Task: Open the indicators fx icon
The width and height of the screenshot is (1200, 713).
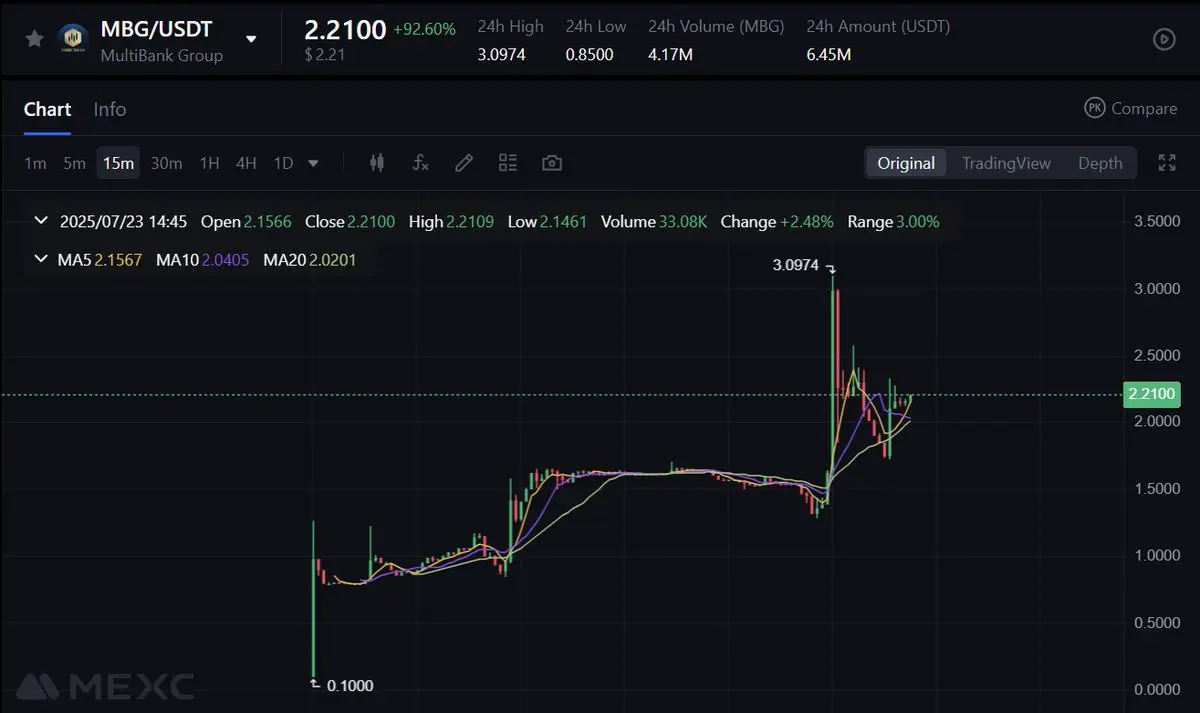Action: [x=421, y=163]
